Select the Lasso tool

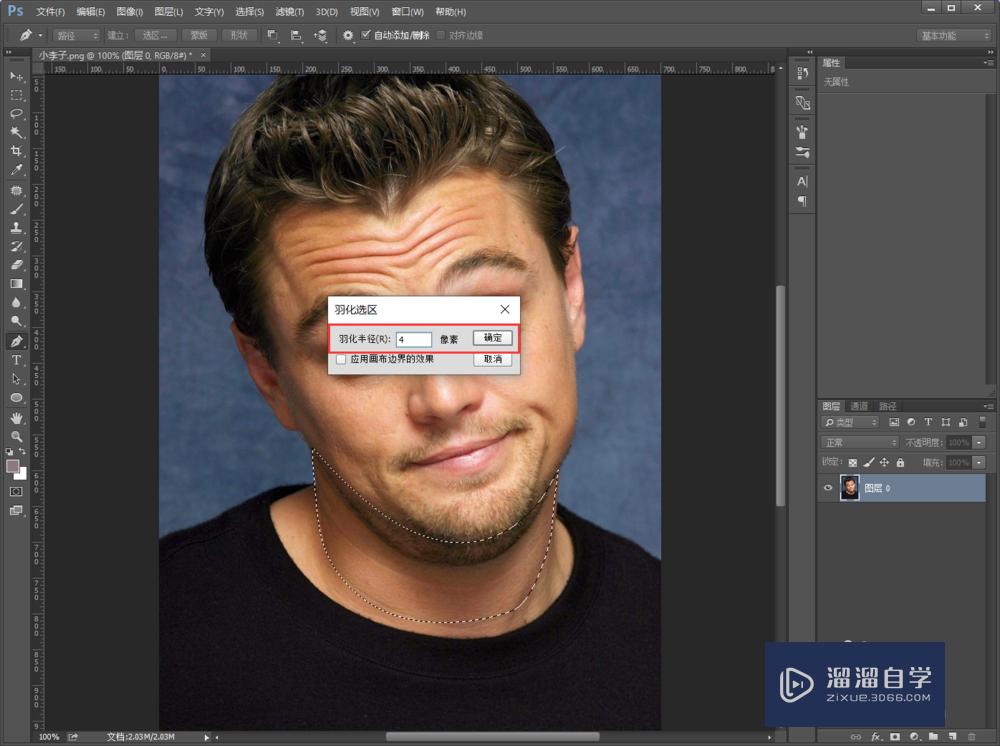coord(16,113)
